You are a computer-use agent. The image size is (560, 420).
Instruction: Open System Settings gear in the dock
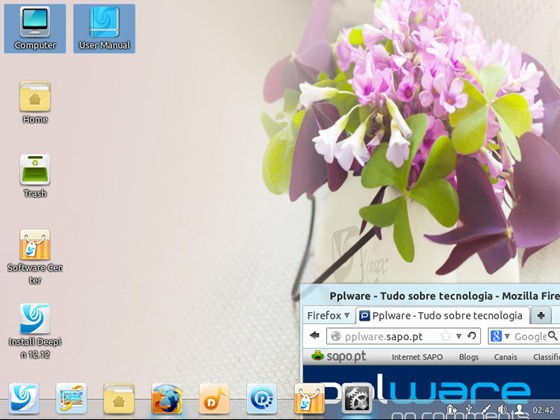tap(357, 399)
